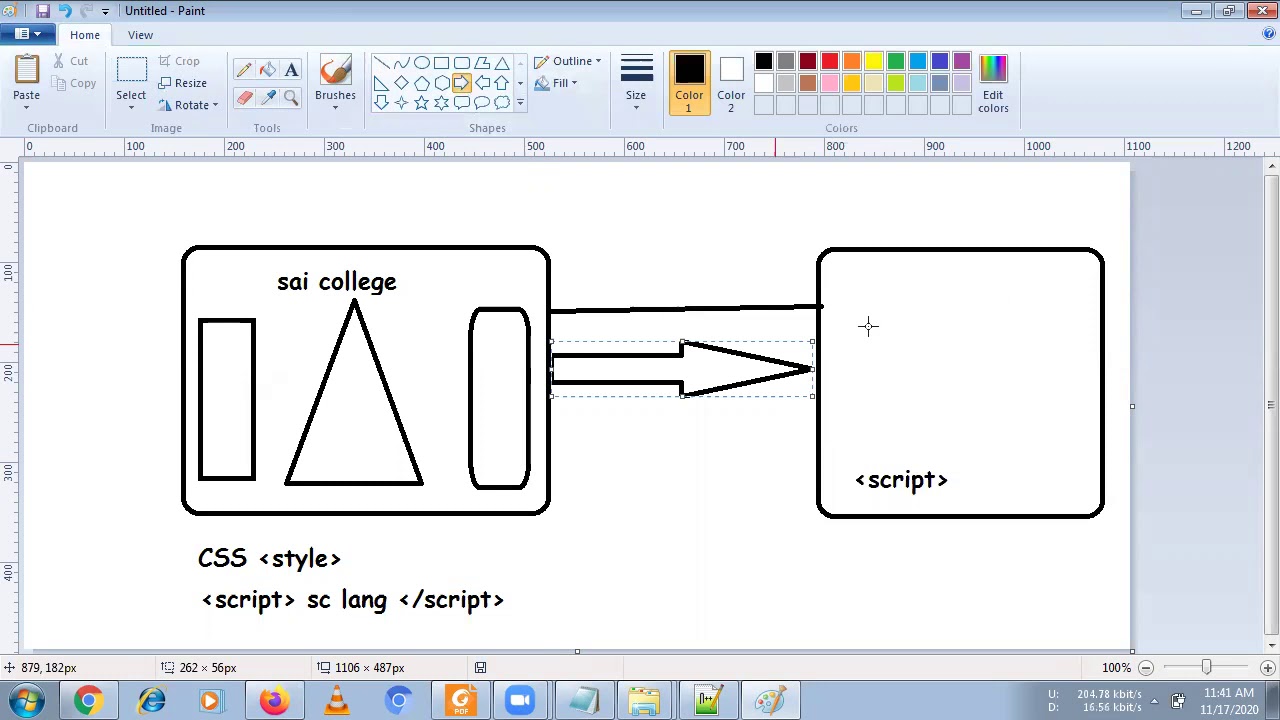Open the shape Outline dropdown
The width and height of the screenshot is (1280, 720).
point(568,61)
